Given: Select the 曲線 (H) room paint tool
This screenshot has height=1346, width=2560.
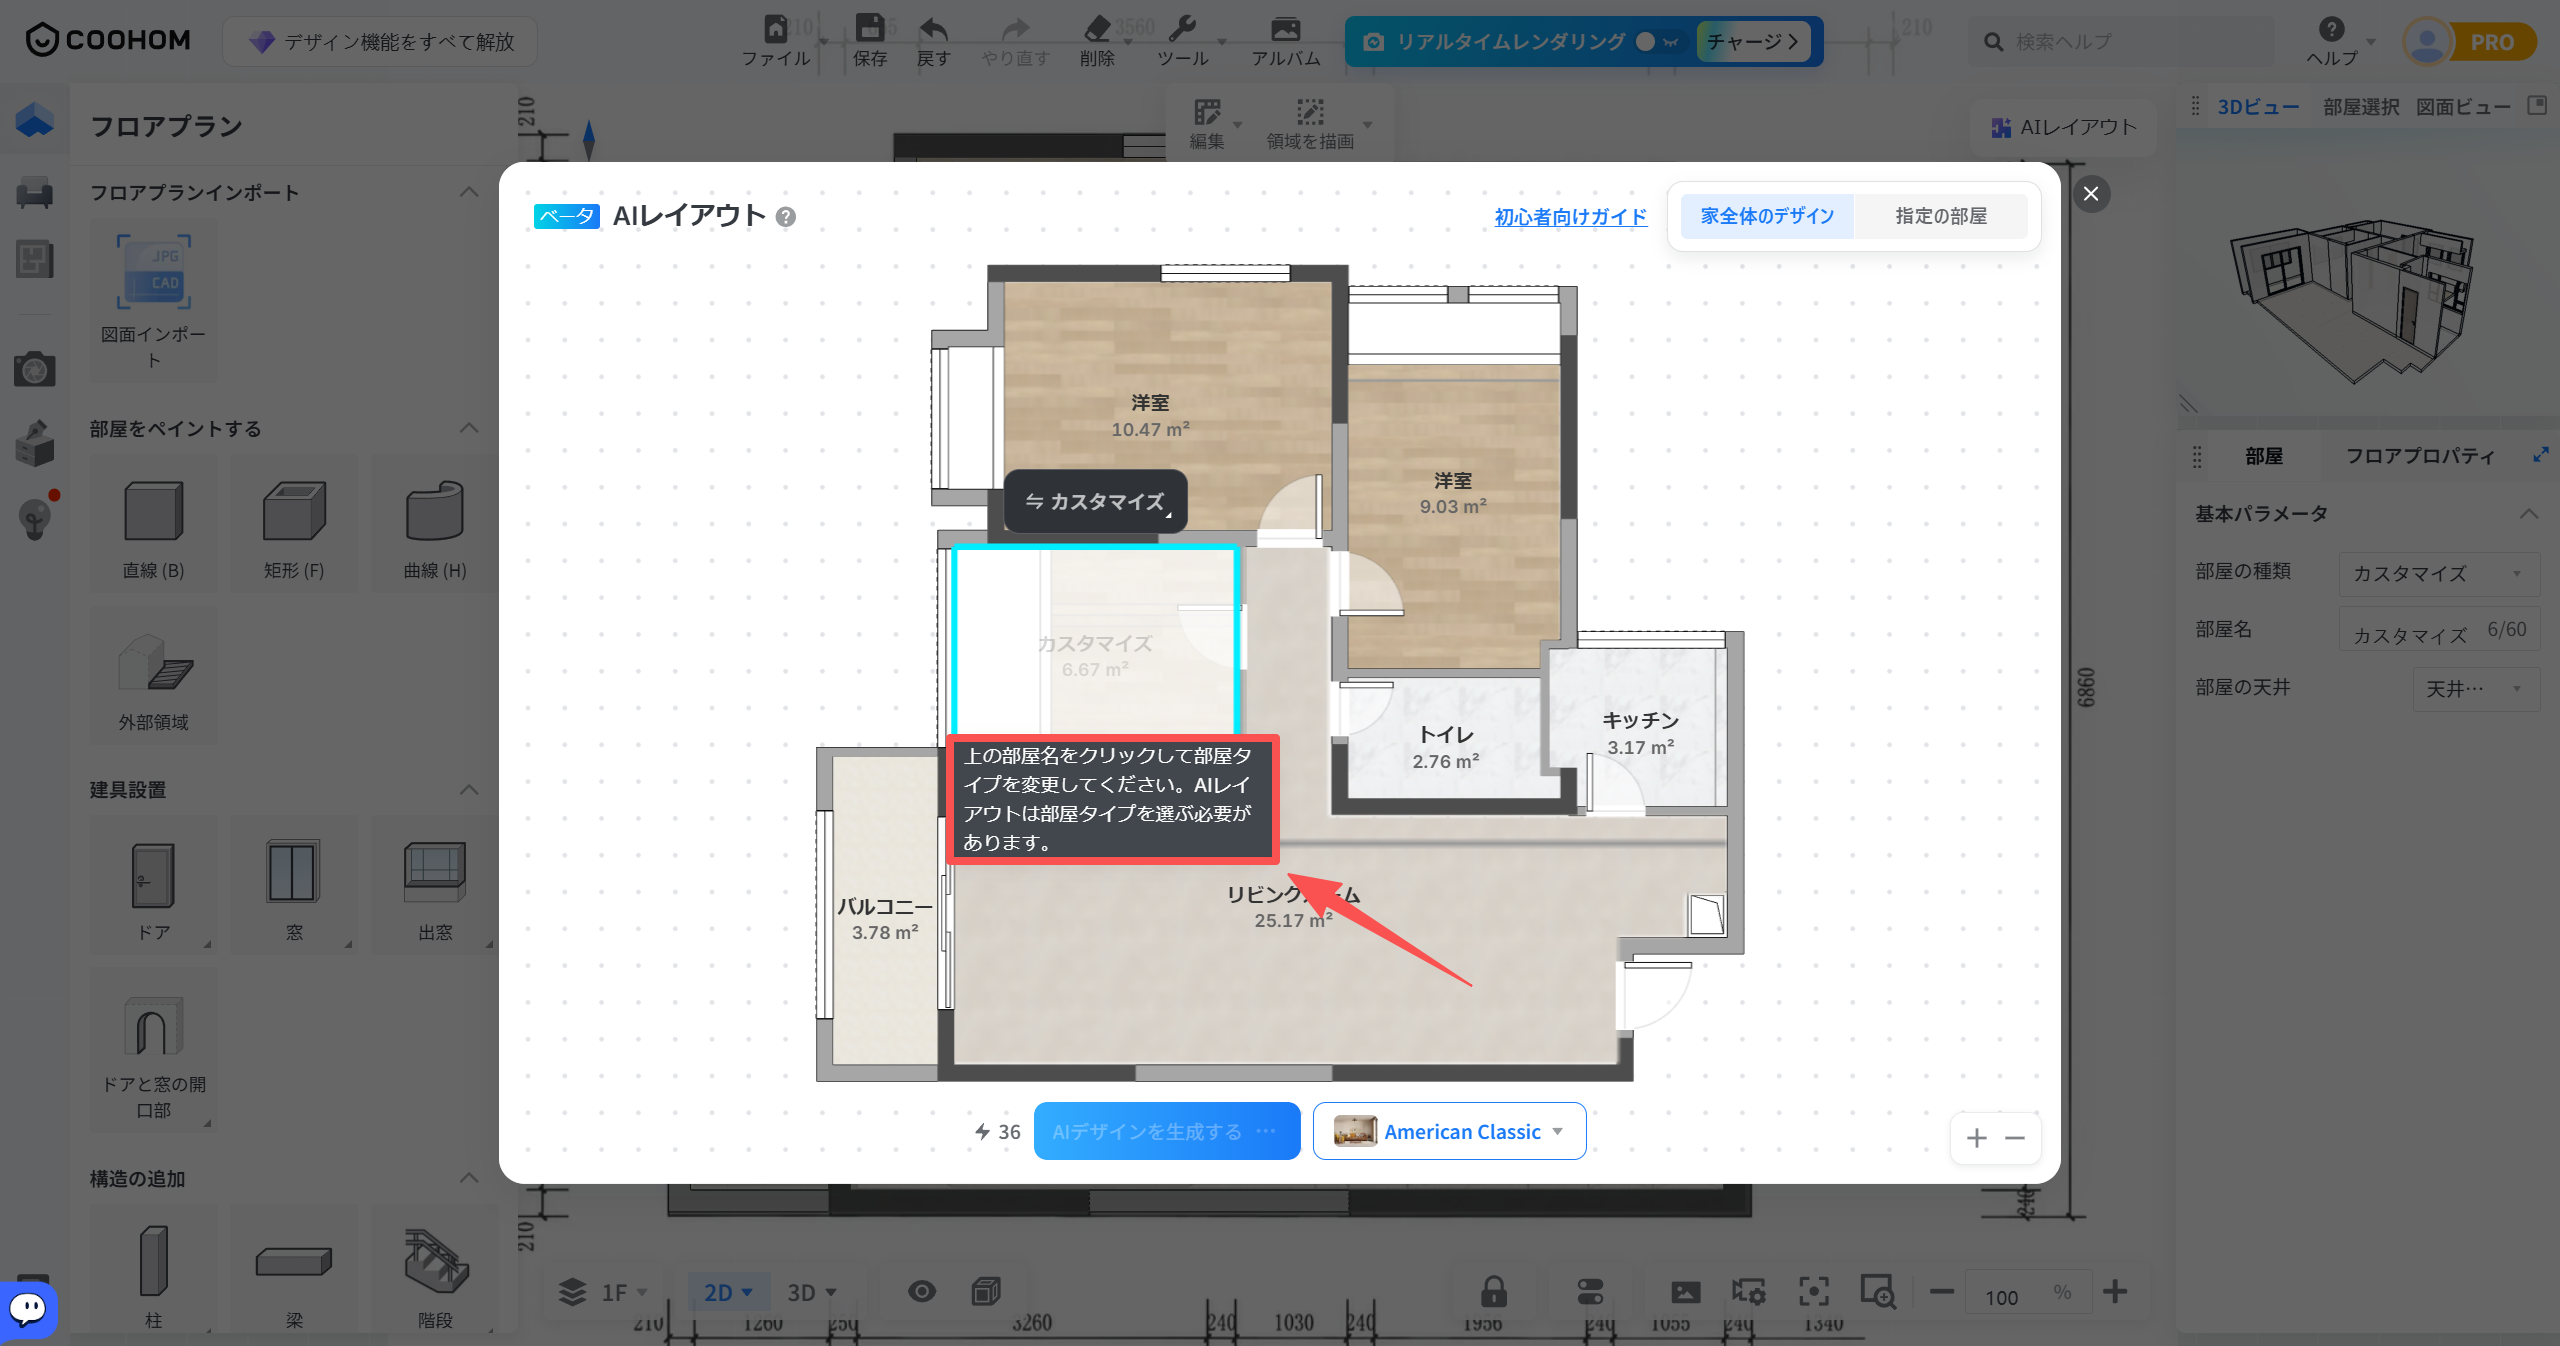Looking at the screenshot, I should 435,525.
